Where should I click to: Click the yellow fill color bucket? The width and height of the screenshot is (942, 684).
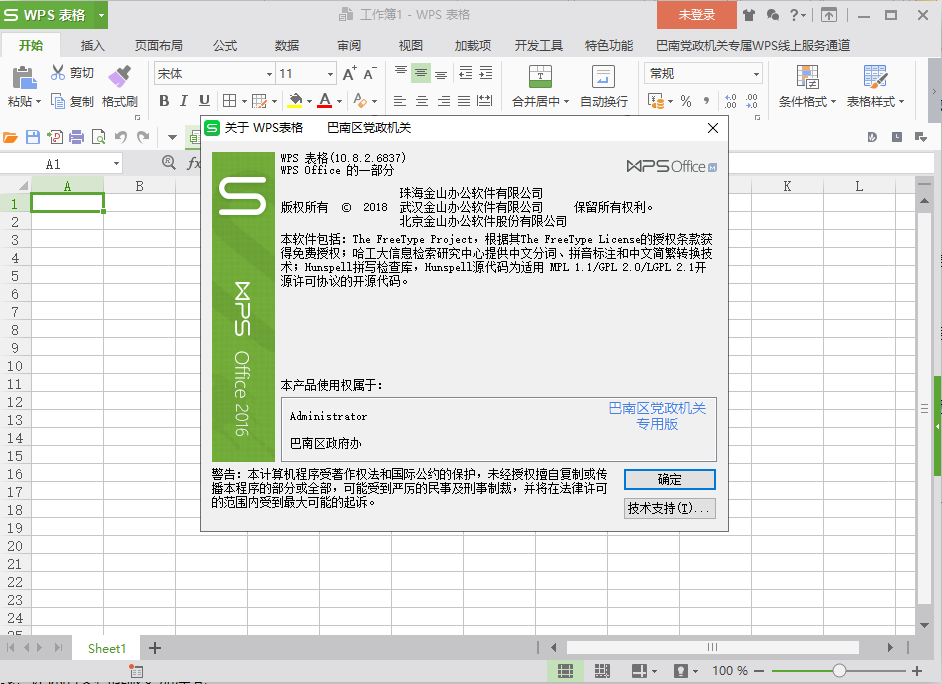pyautogui.click(x=295, y=101)
